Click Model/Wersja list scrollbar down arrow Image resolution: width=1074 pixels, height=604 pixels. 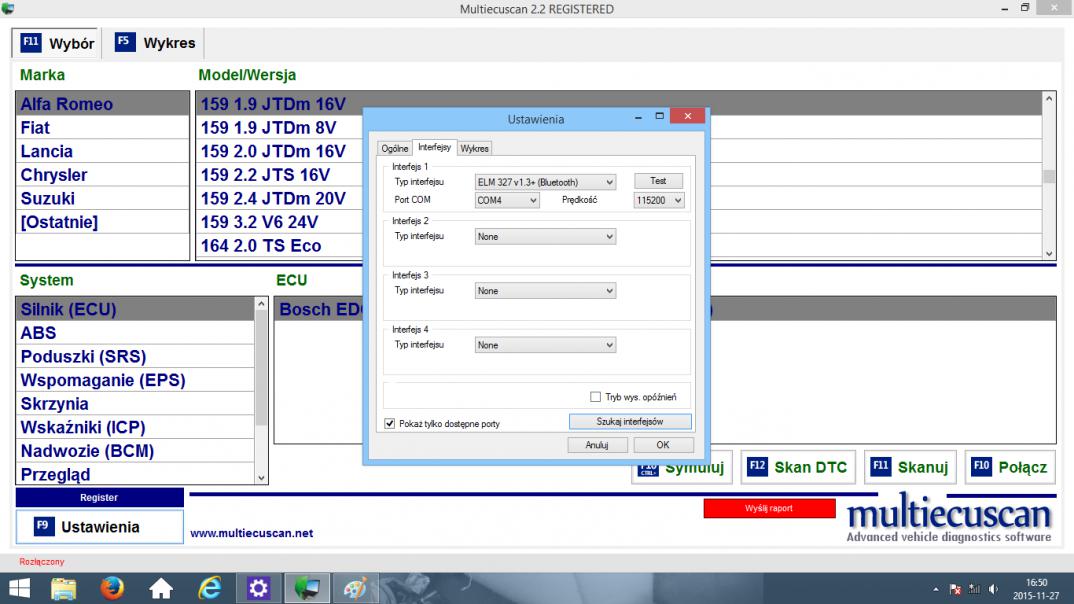click(1049, 253)
